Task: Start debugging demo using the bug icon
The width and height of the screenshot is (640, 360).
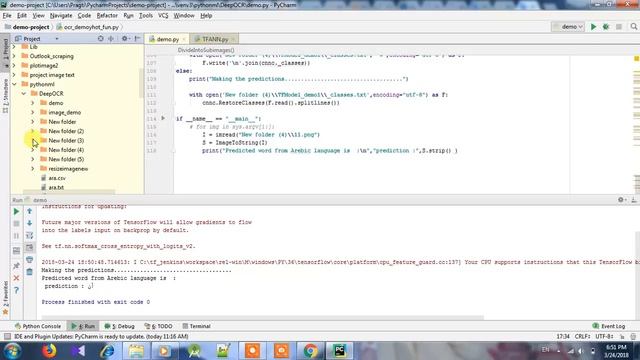Action: click(x=606, y=27)
